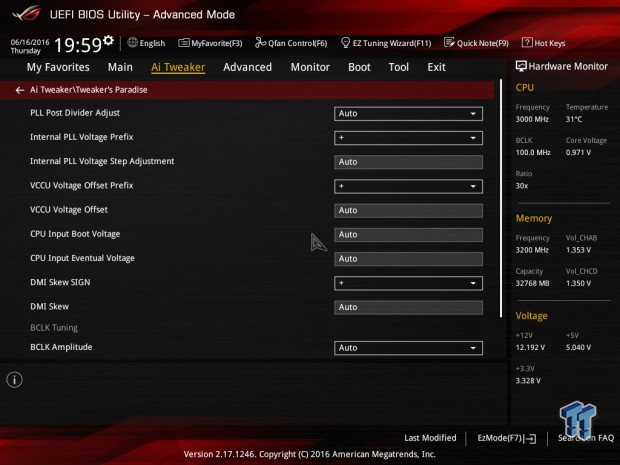Select the Exit tab
The height and width of the screenshot is (465, 620).
(436, 67)
